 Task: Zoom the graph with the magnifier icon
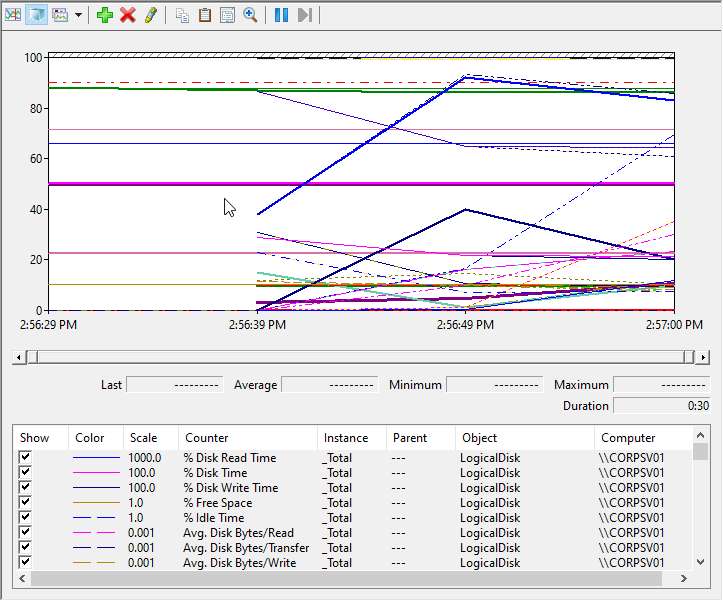[x=250, y=15]
